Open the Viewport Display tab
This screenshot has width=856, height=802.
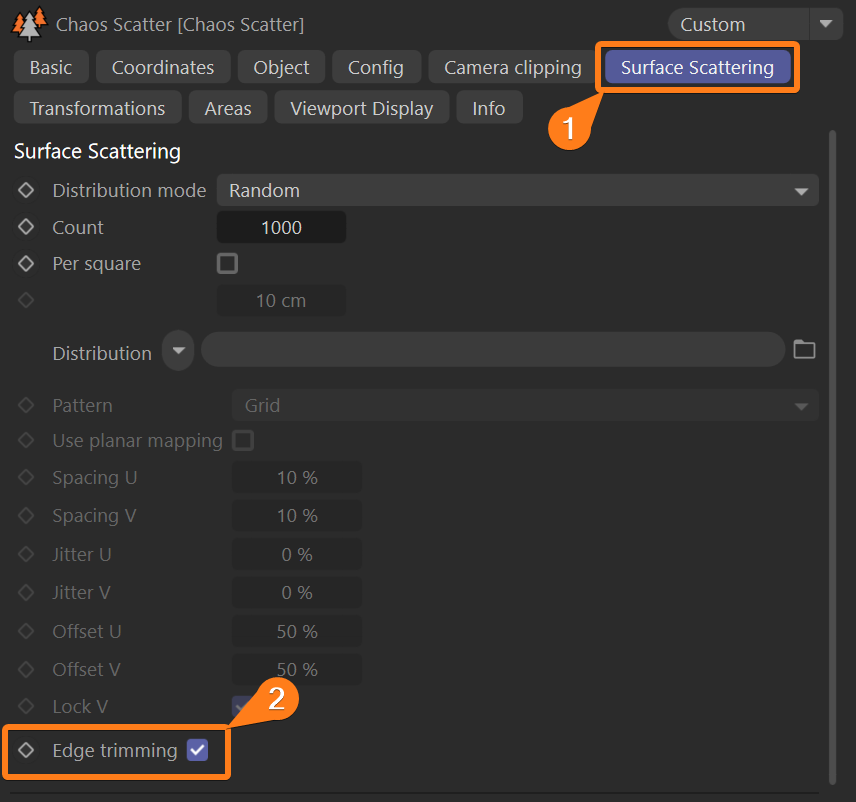point(361,108)
